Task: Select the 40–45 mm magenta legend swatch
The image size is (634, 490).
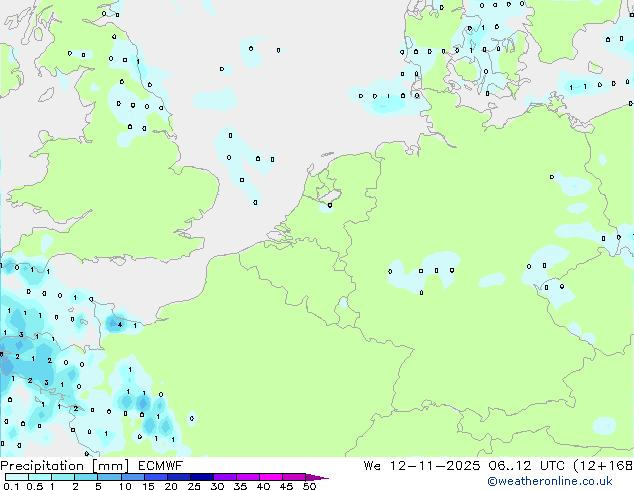Action: (271, 477)
